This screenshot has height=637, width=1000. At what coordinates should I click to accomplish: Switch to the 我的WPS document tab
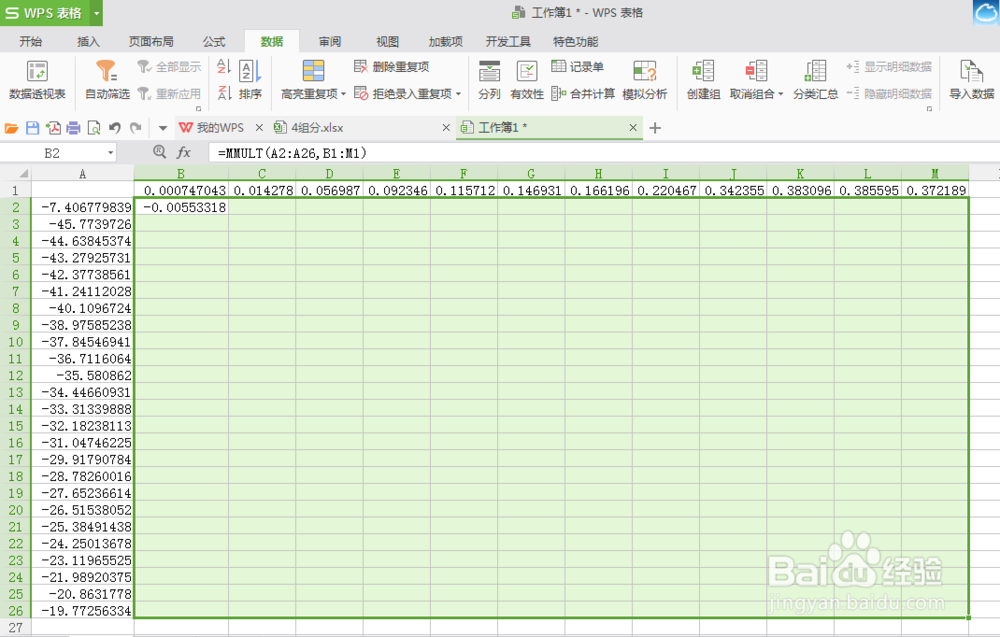coord(219,128)
